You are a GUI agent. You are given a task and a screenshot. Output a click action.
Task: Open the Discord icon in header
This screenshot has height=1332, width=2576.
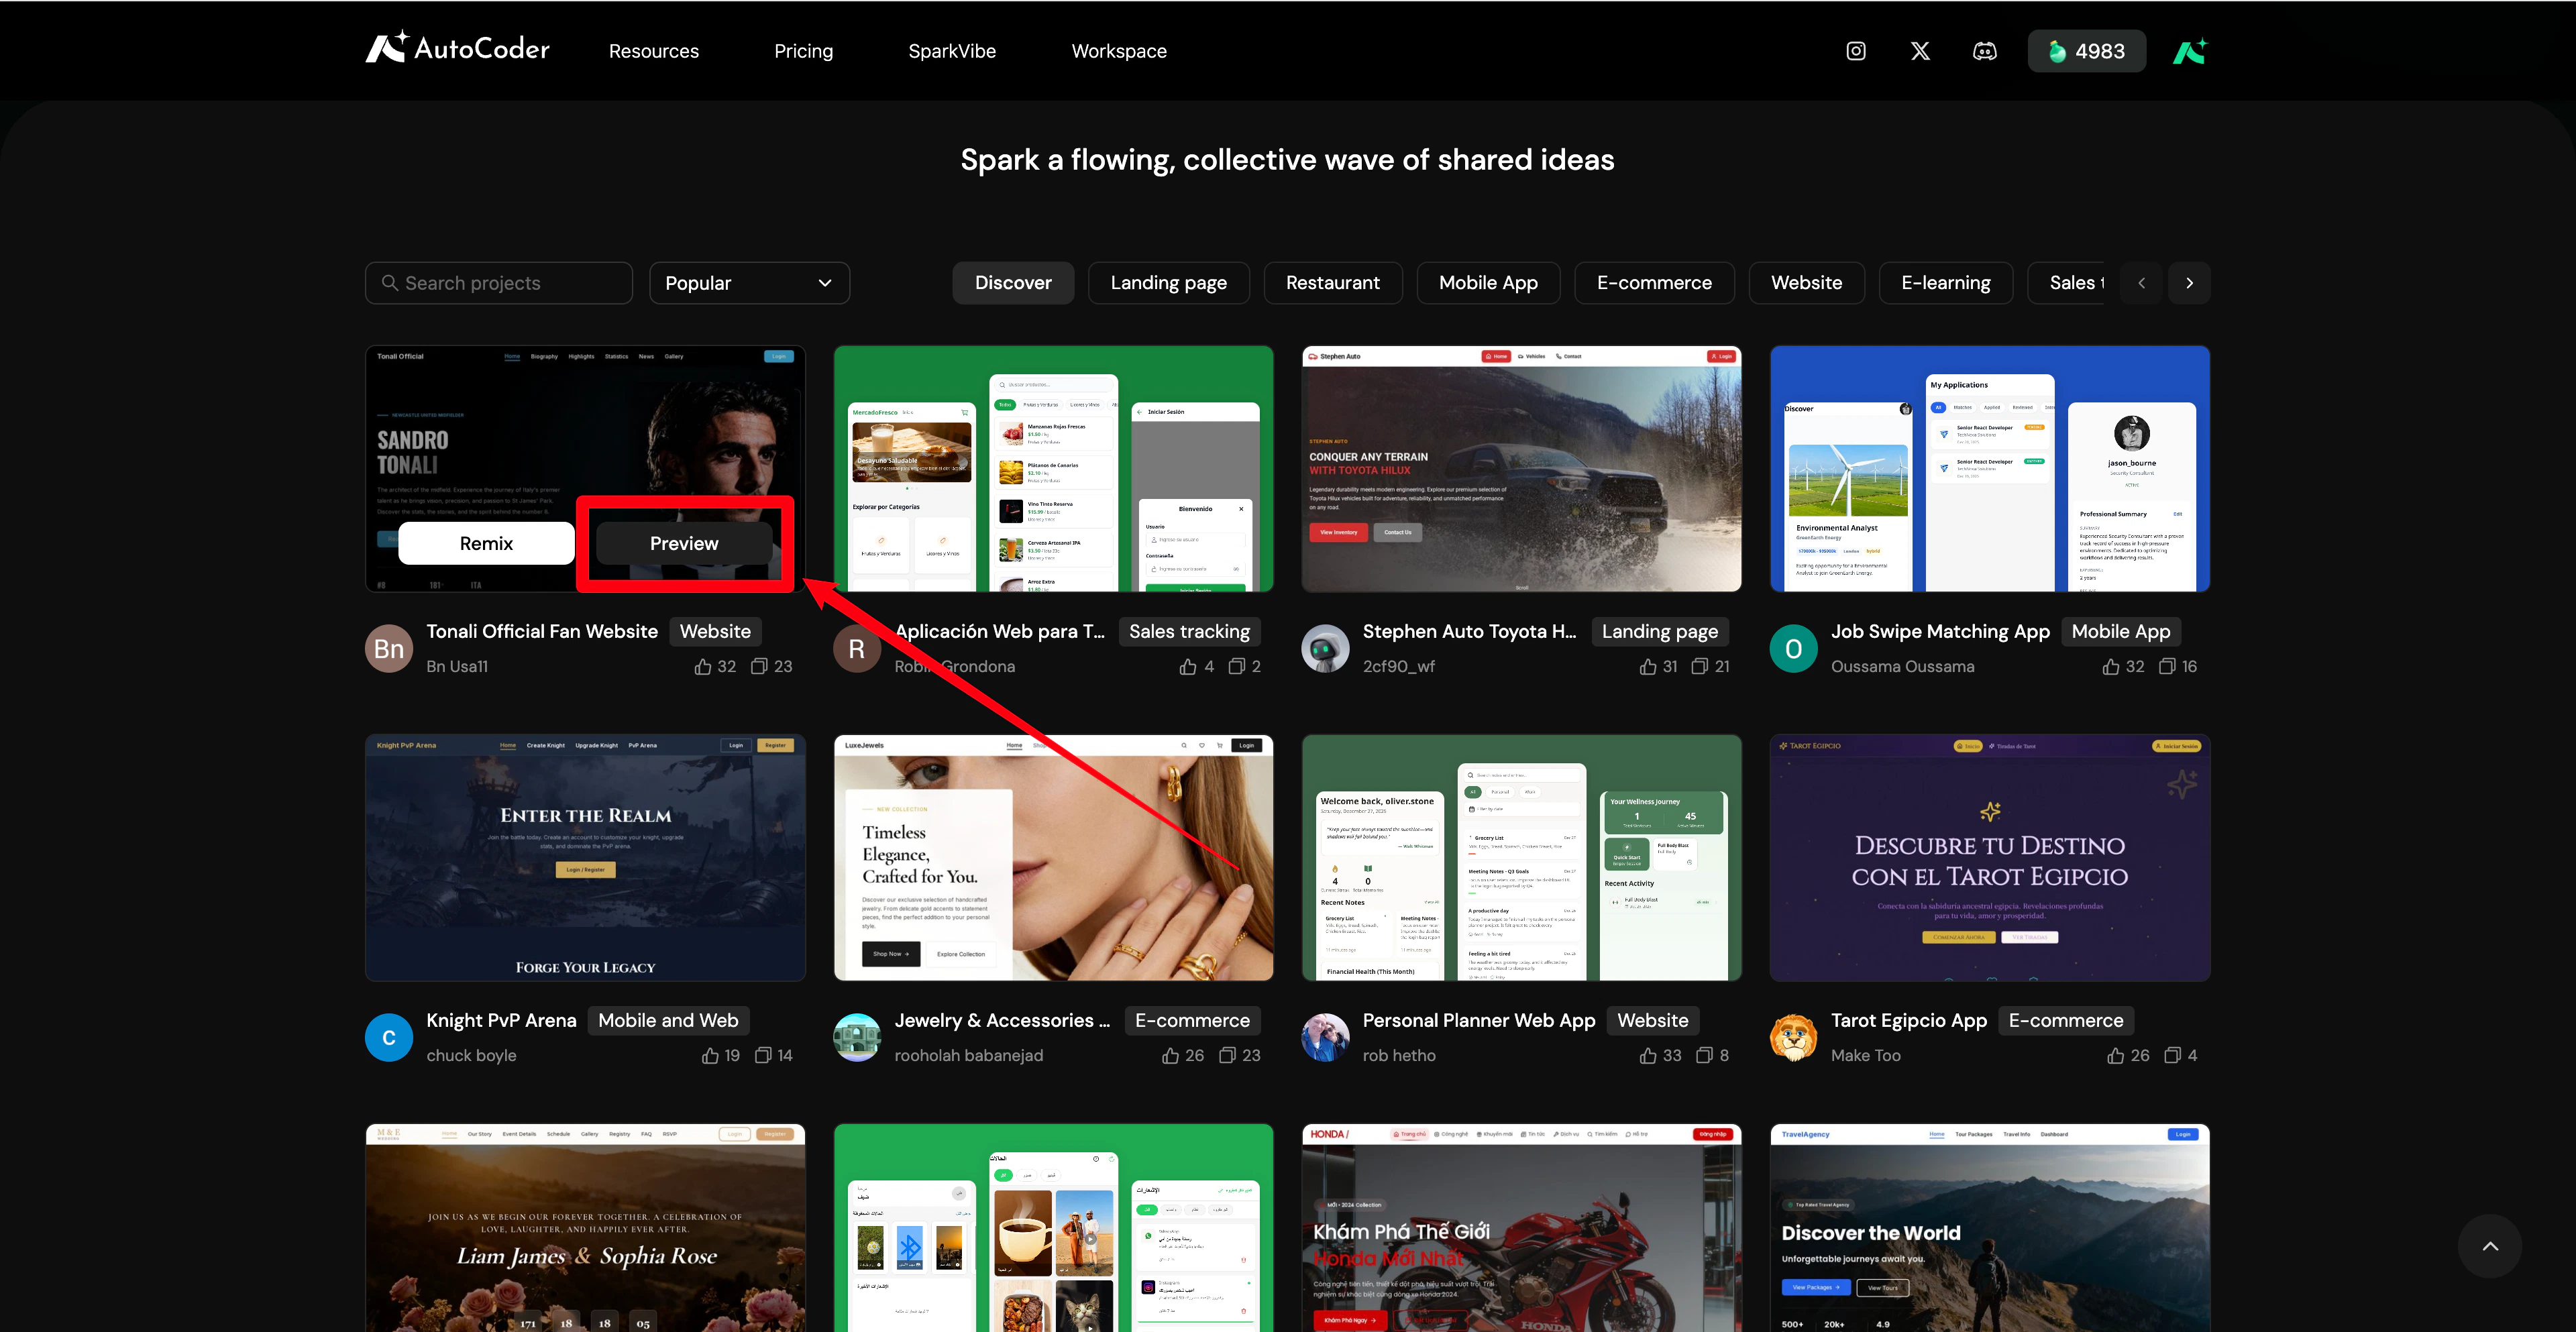point(1984,51)
